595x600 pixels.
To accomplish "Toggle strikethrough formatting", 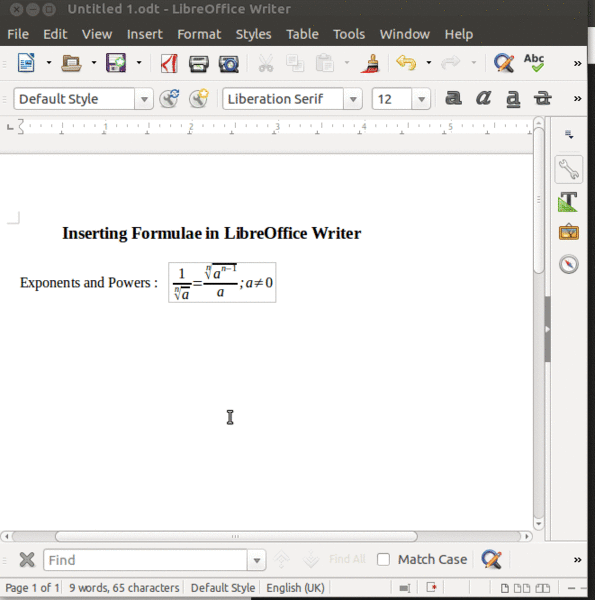I will point(543,99).
